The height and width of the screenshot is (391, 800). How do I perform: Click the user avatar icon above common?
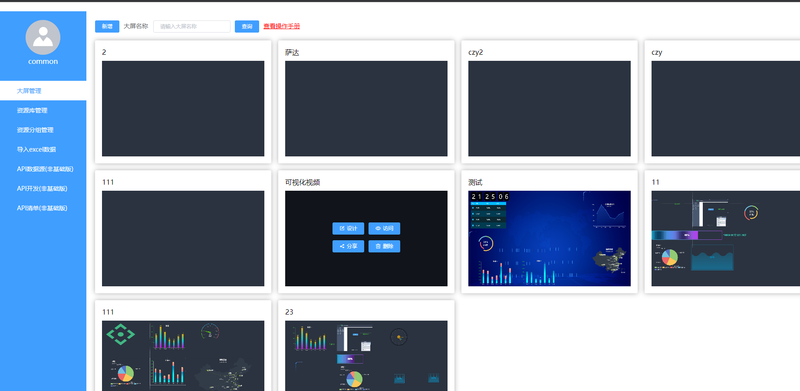(43, 37)
